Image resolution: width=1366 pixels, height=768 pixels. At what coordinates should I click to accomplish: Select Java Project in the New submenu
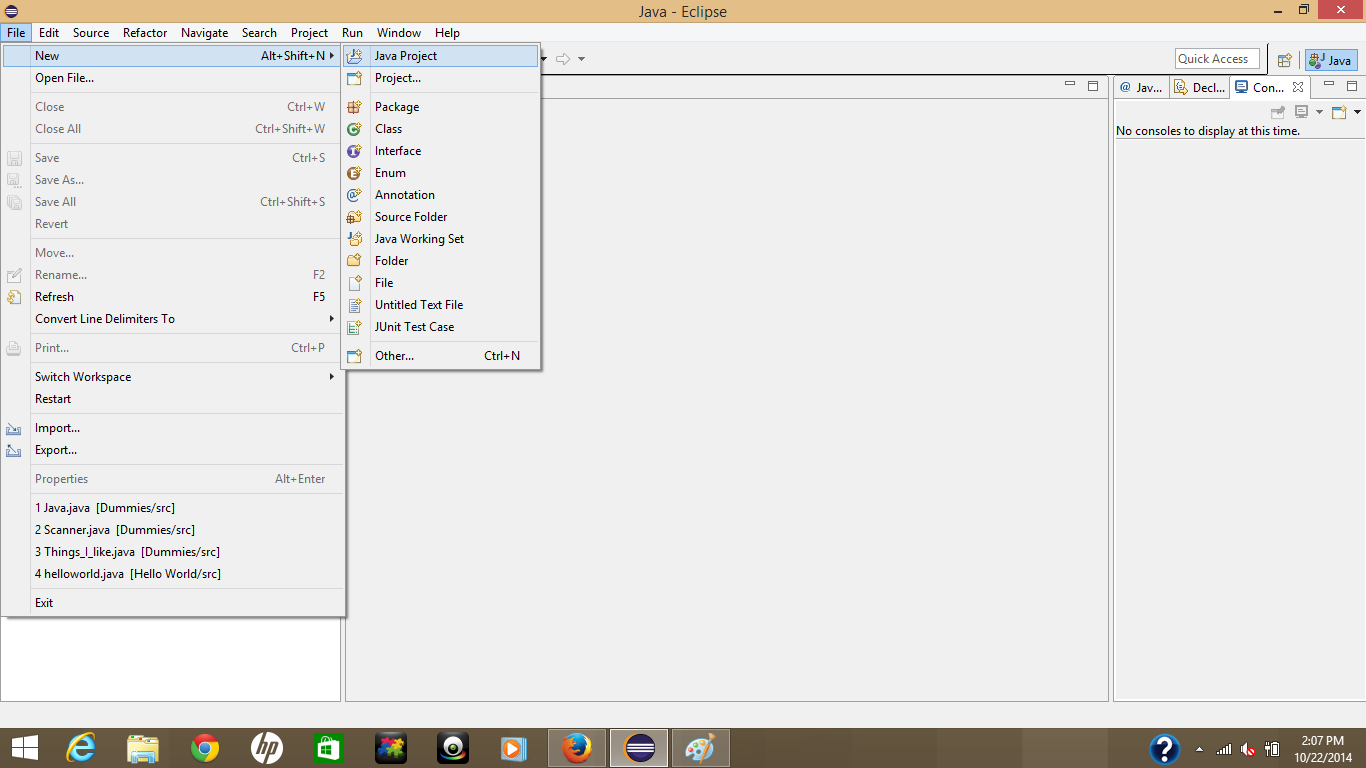(440, 56)
